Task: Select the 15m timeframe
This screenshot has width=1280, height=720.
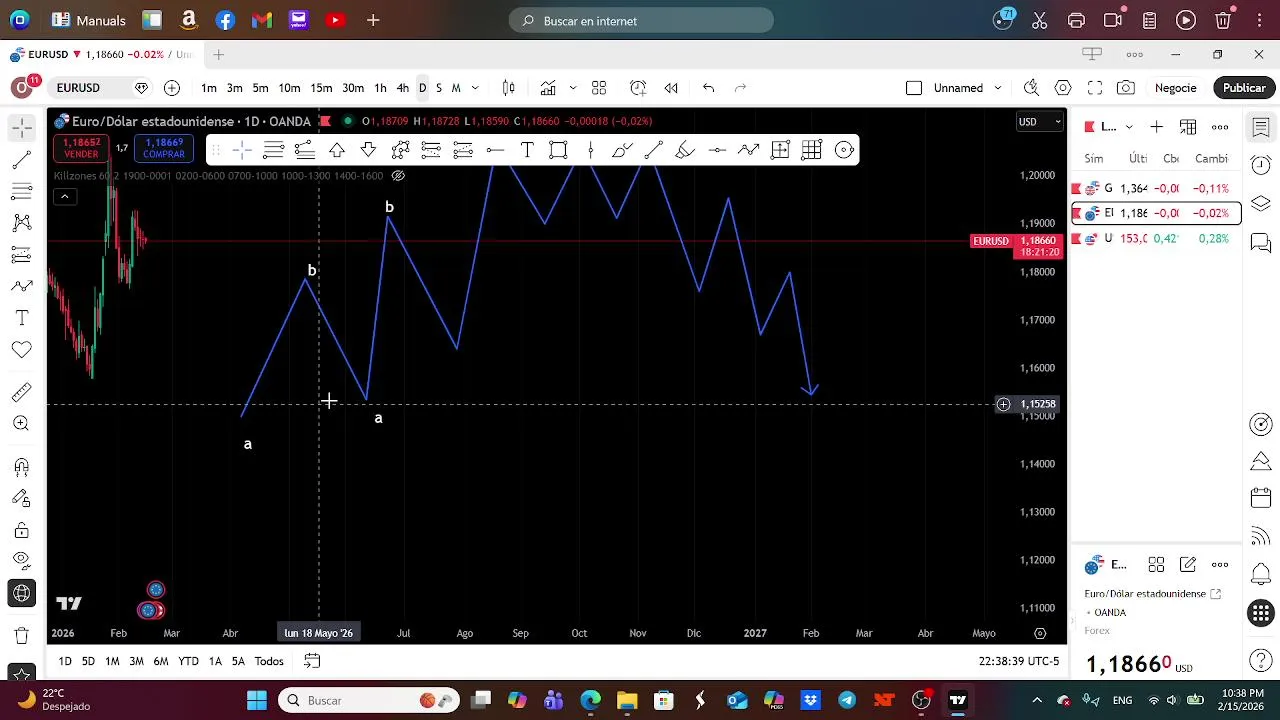Action: (321, 88)
